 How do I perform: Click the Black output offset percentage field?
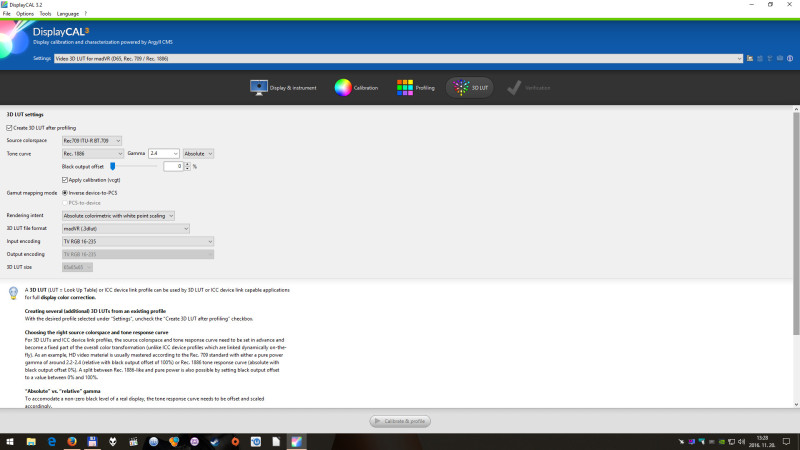pos(173,167)
